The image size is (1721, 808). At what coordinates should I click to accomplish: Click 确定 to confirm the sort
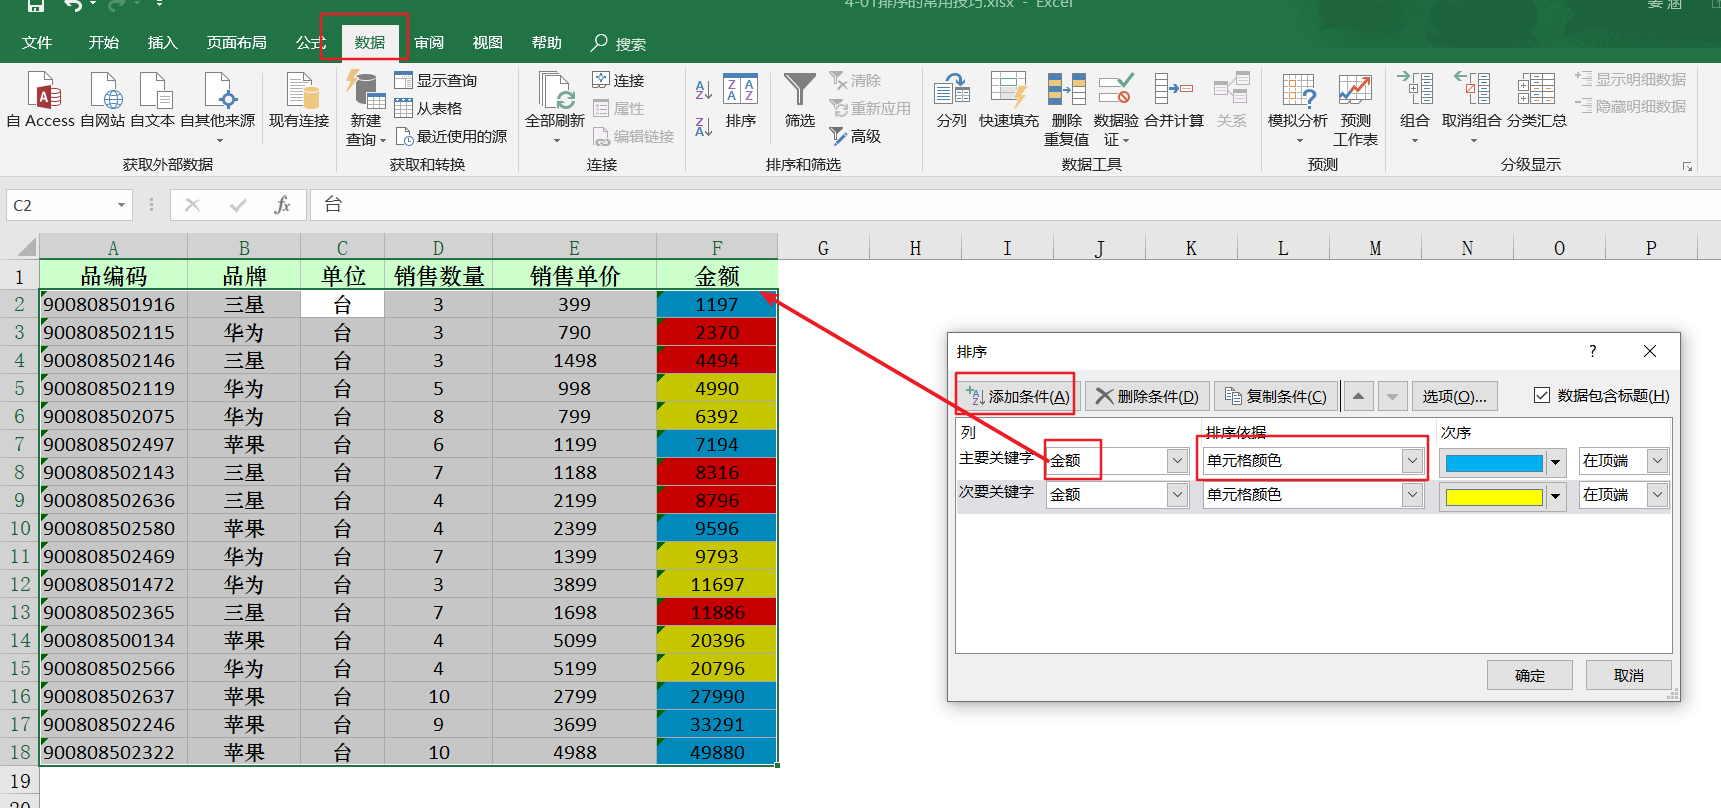click(1530, 675)
